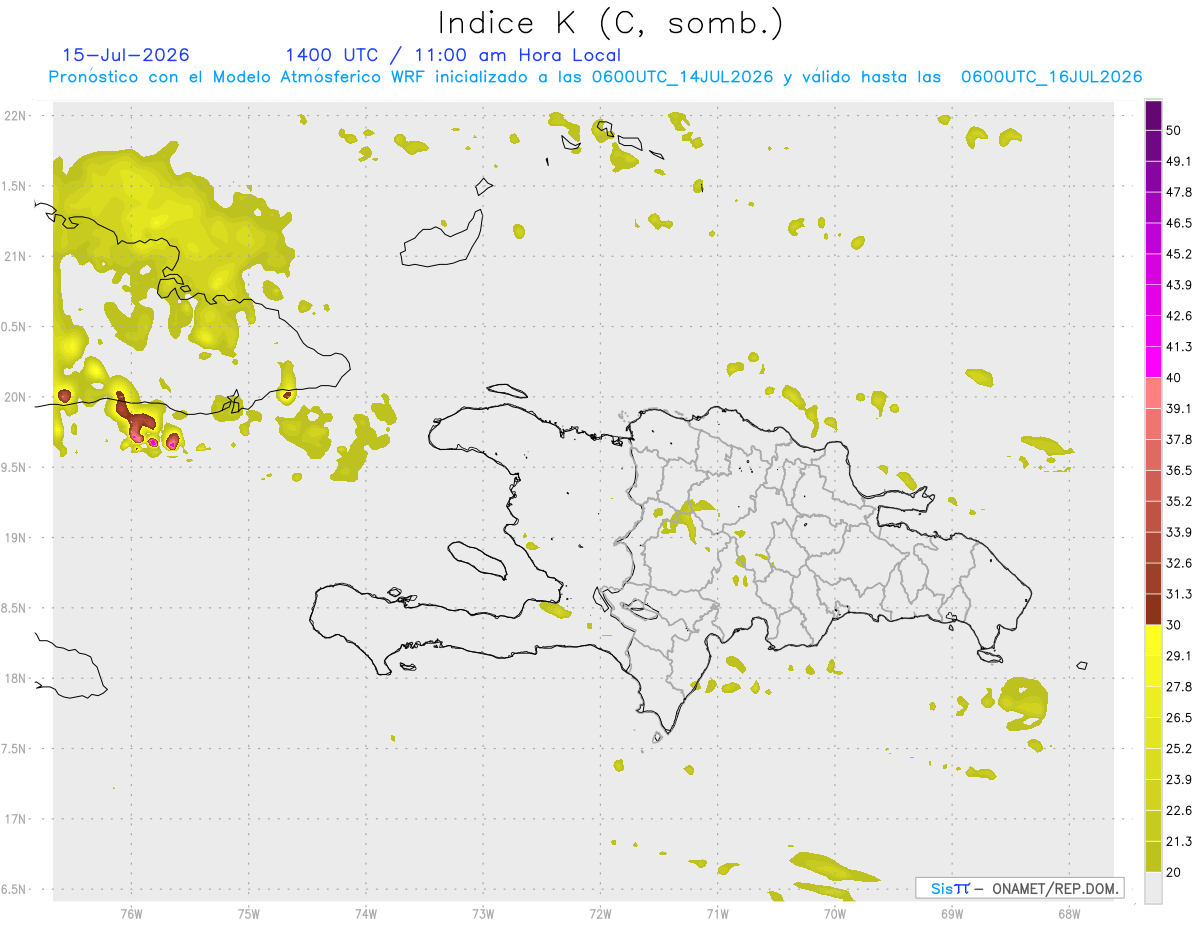Click the color scale value 46.5
The height and width of the screenshot is (927, 1200).
[x=1179, y=223]
